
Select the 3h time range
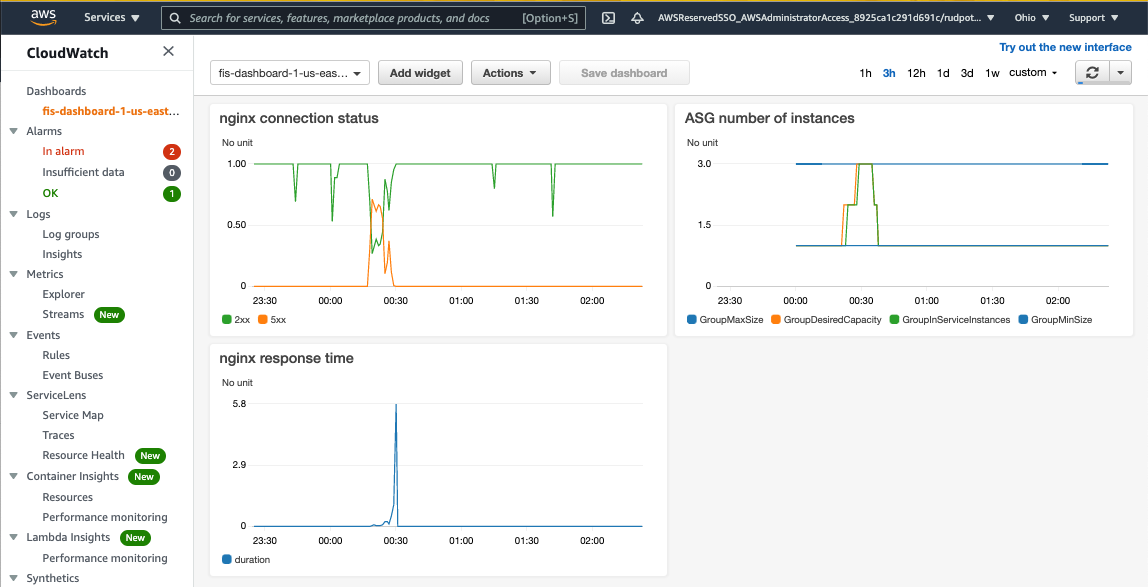(x=889, y=72)
